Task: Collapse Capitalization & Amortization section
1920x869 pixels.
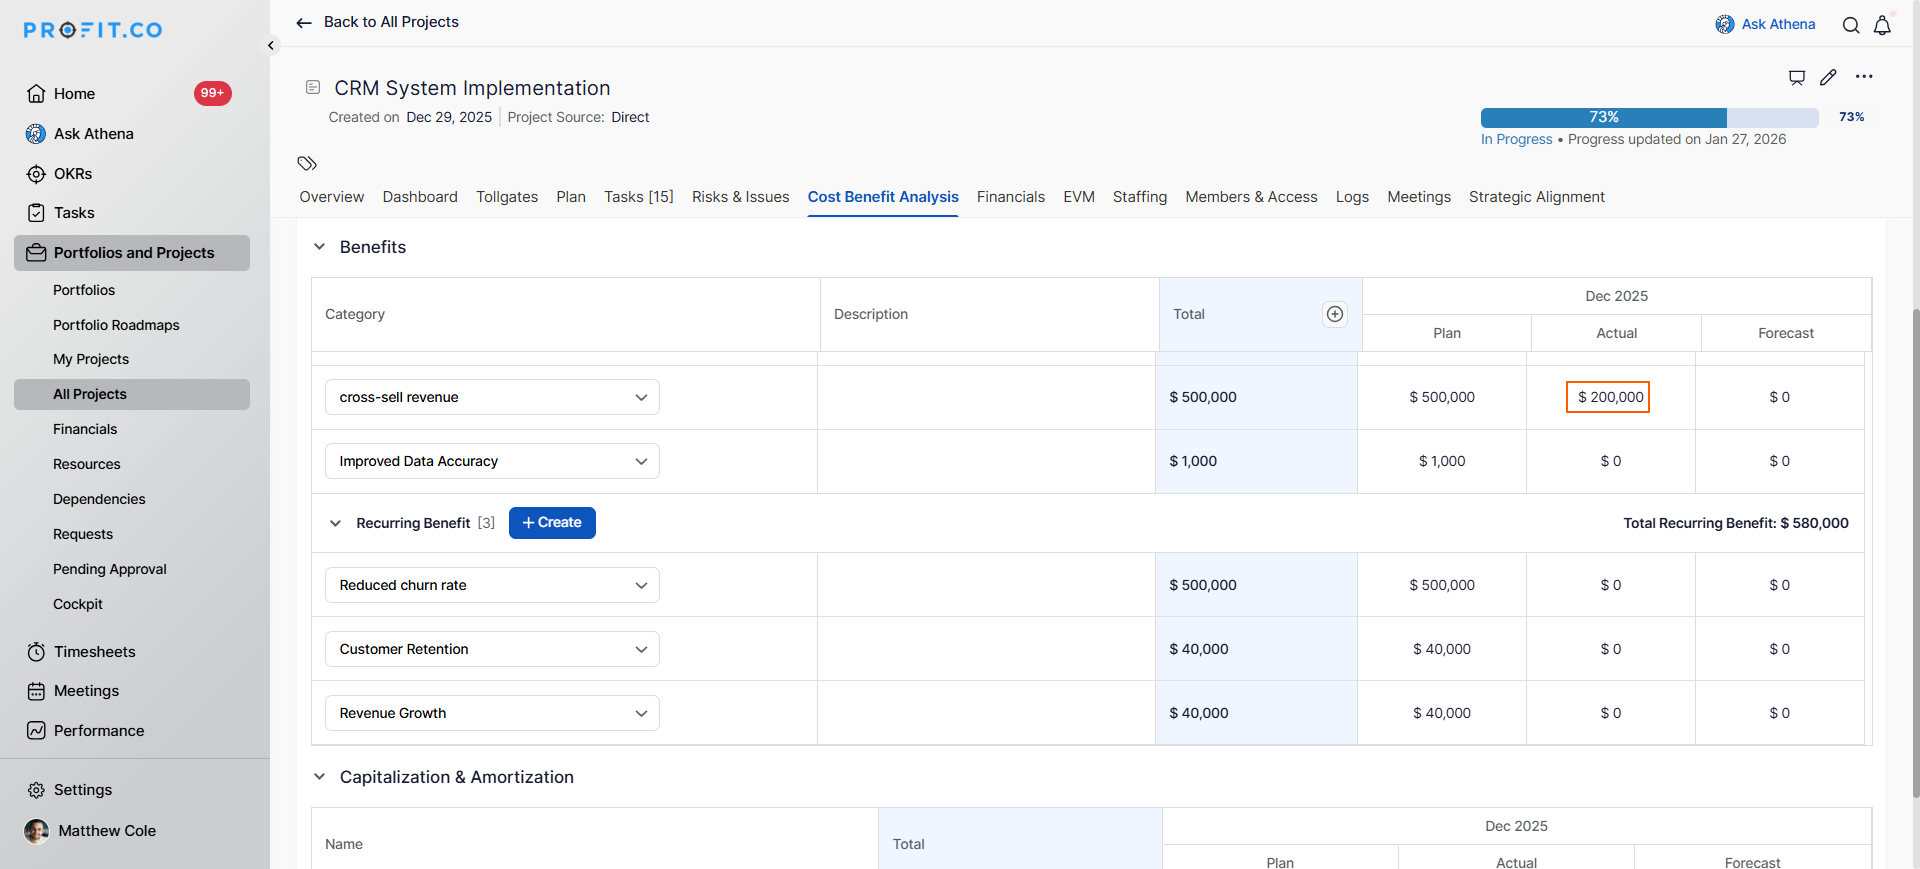Action: click(x=320, y=777)
